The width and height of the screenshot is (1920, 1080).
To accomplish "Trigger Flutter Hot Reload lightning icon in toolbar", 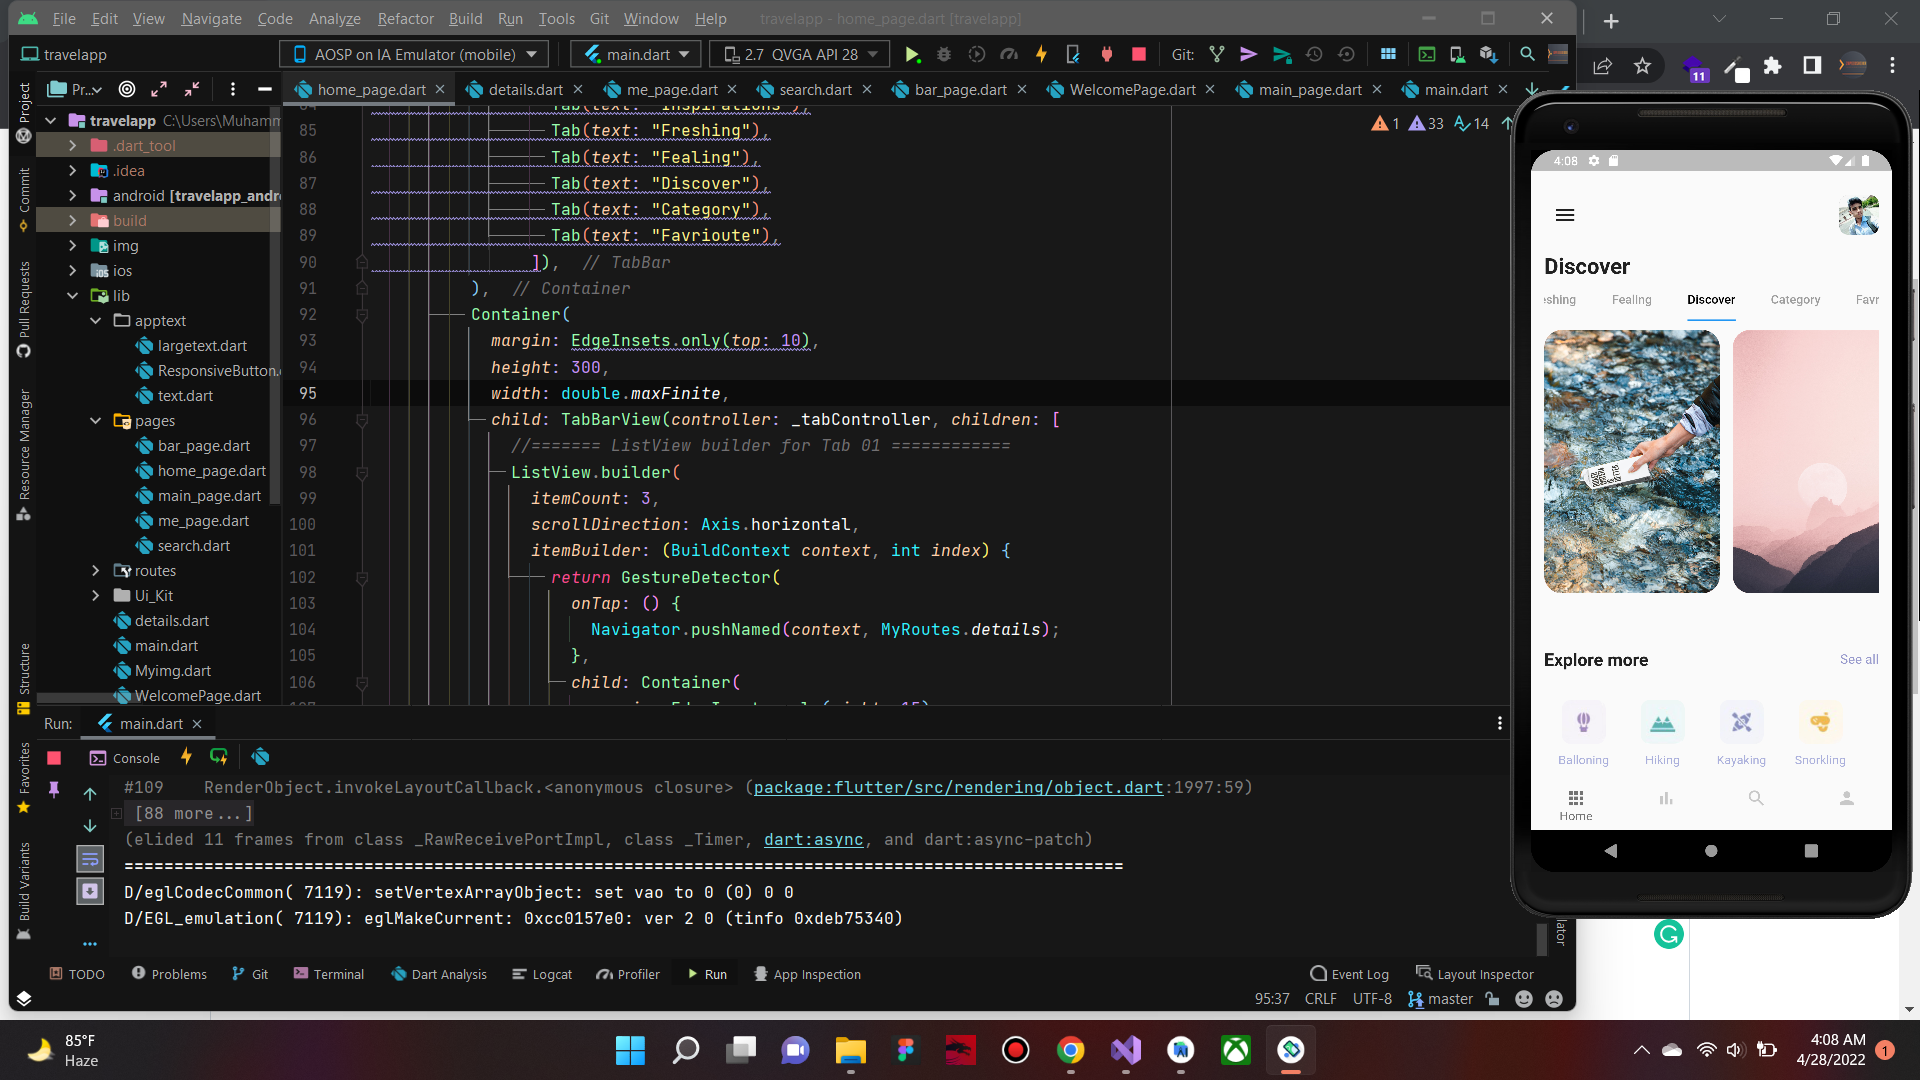I will point(1041,55).
